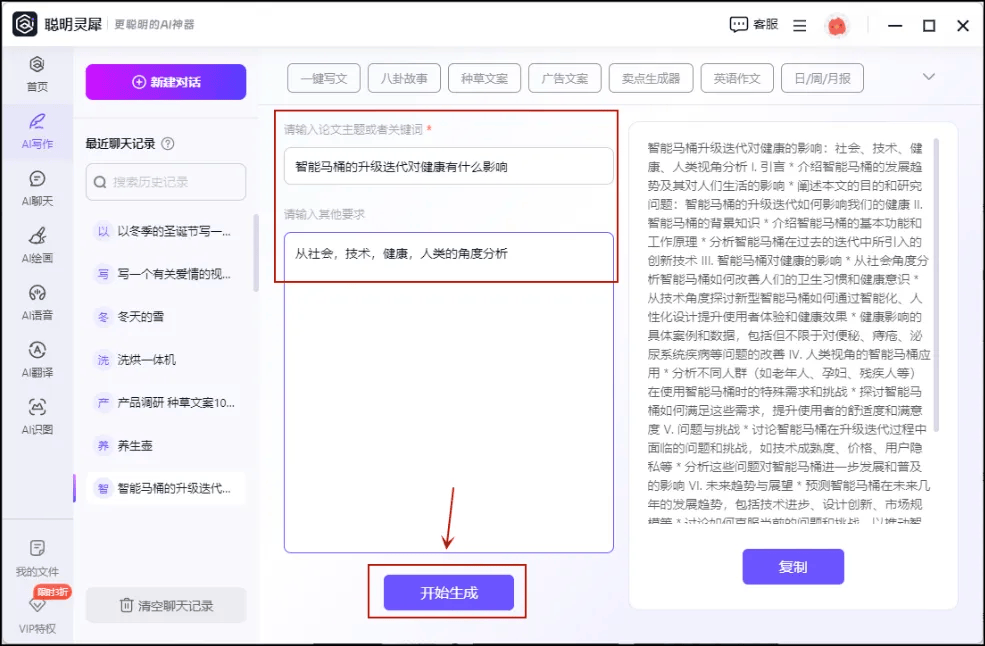Open the AI翻译 translation icon
Screen dimensions: 985x646
[37, 351]
